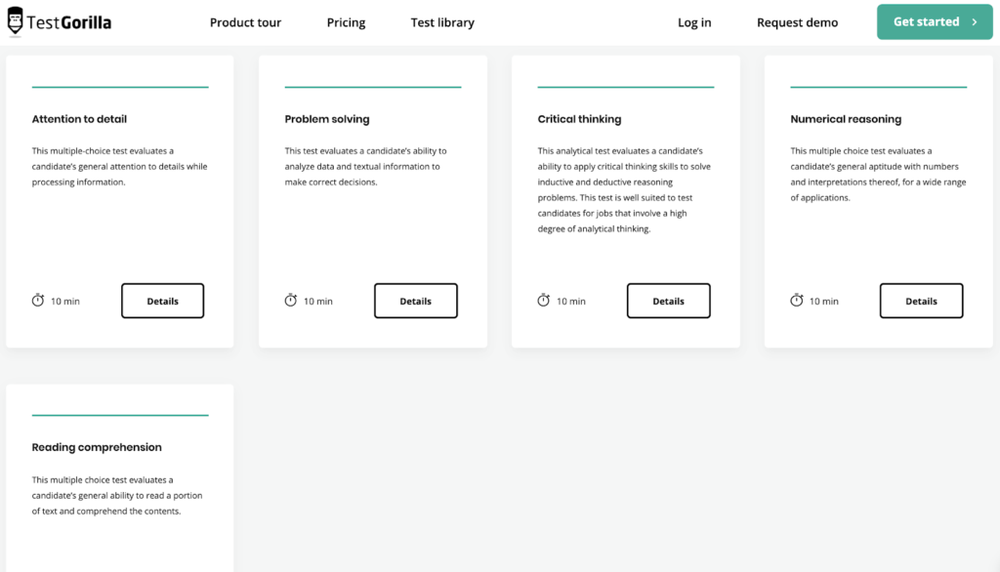Viewport: 1000px width, 572px height.
Task: Open the Test library menu item
Action: [x=442, y=22]
